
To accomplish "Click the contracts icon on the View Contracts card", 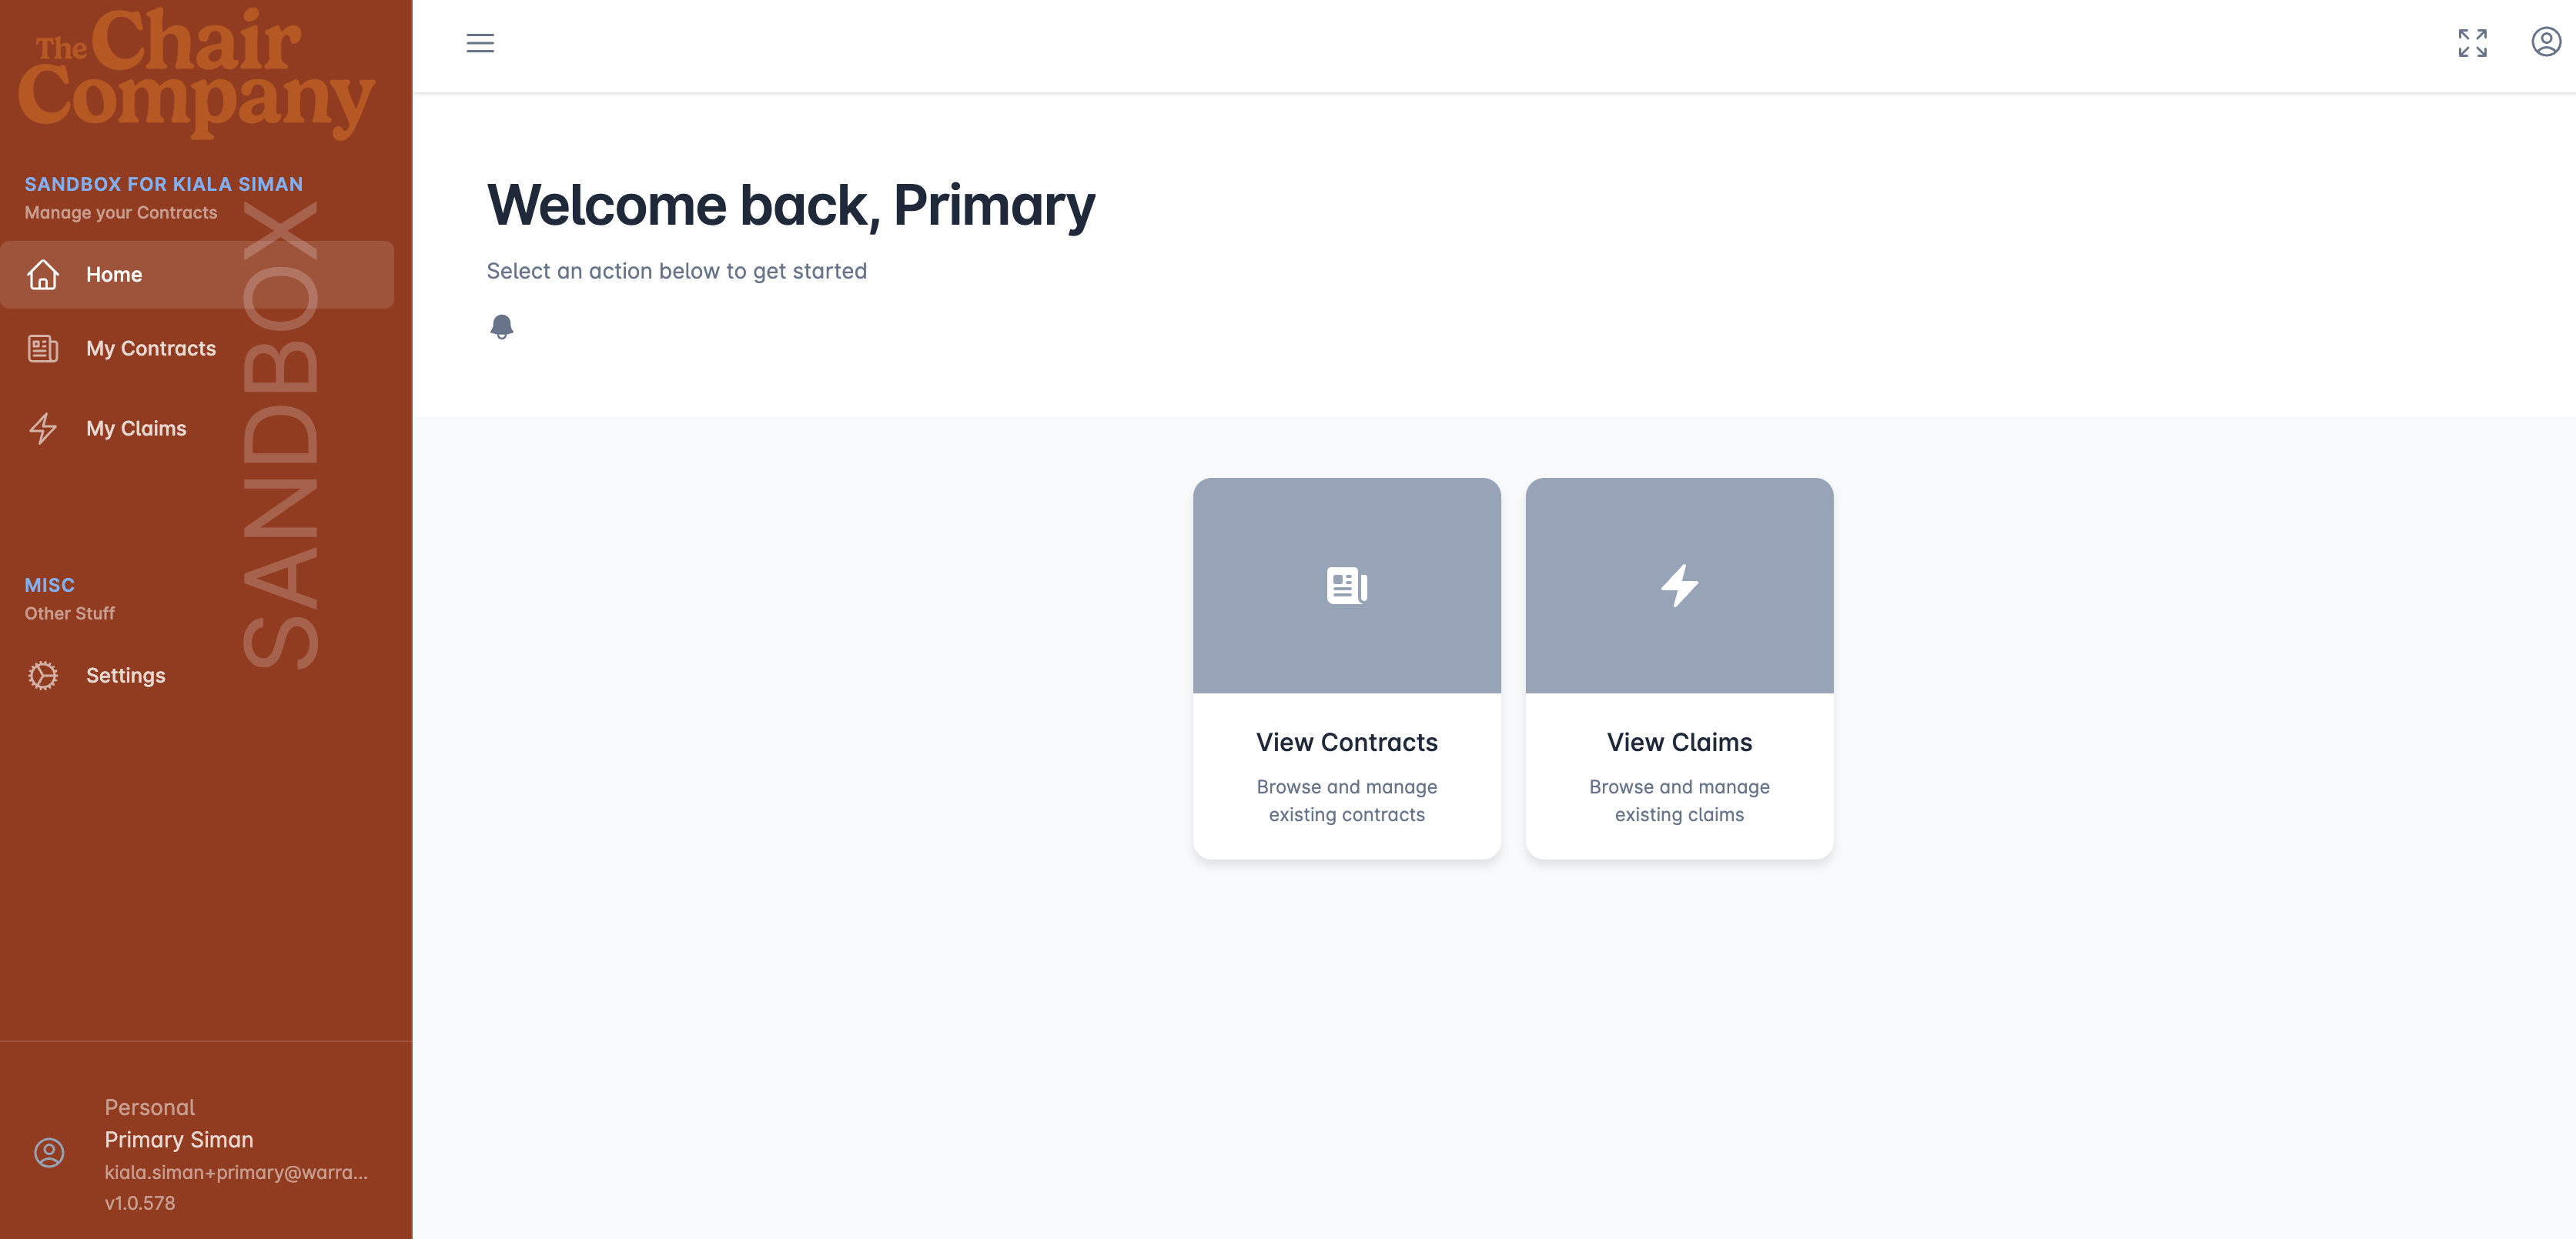I will click(1346, 585).
